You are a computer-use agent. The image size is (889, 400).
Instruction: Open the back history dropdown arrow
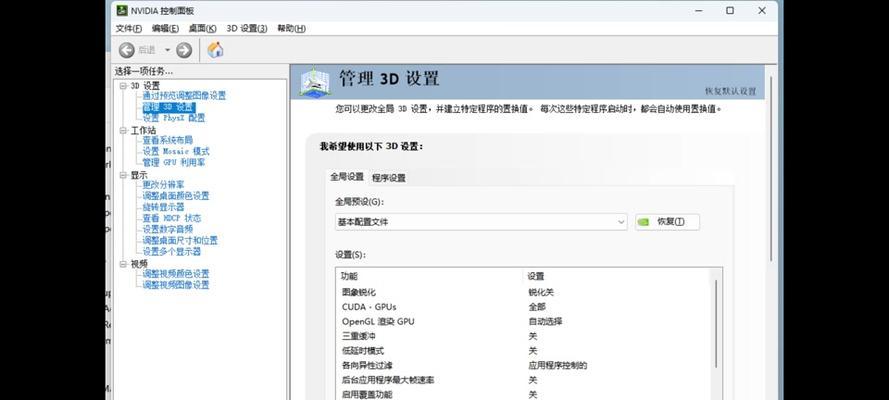pos(167,50)
